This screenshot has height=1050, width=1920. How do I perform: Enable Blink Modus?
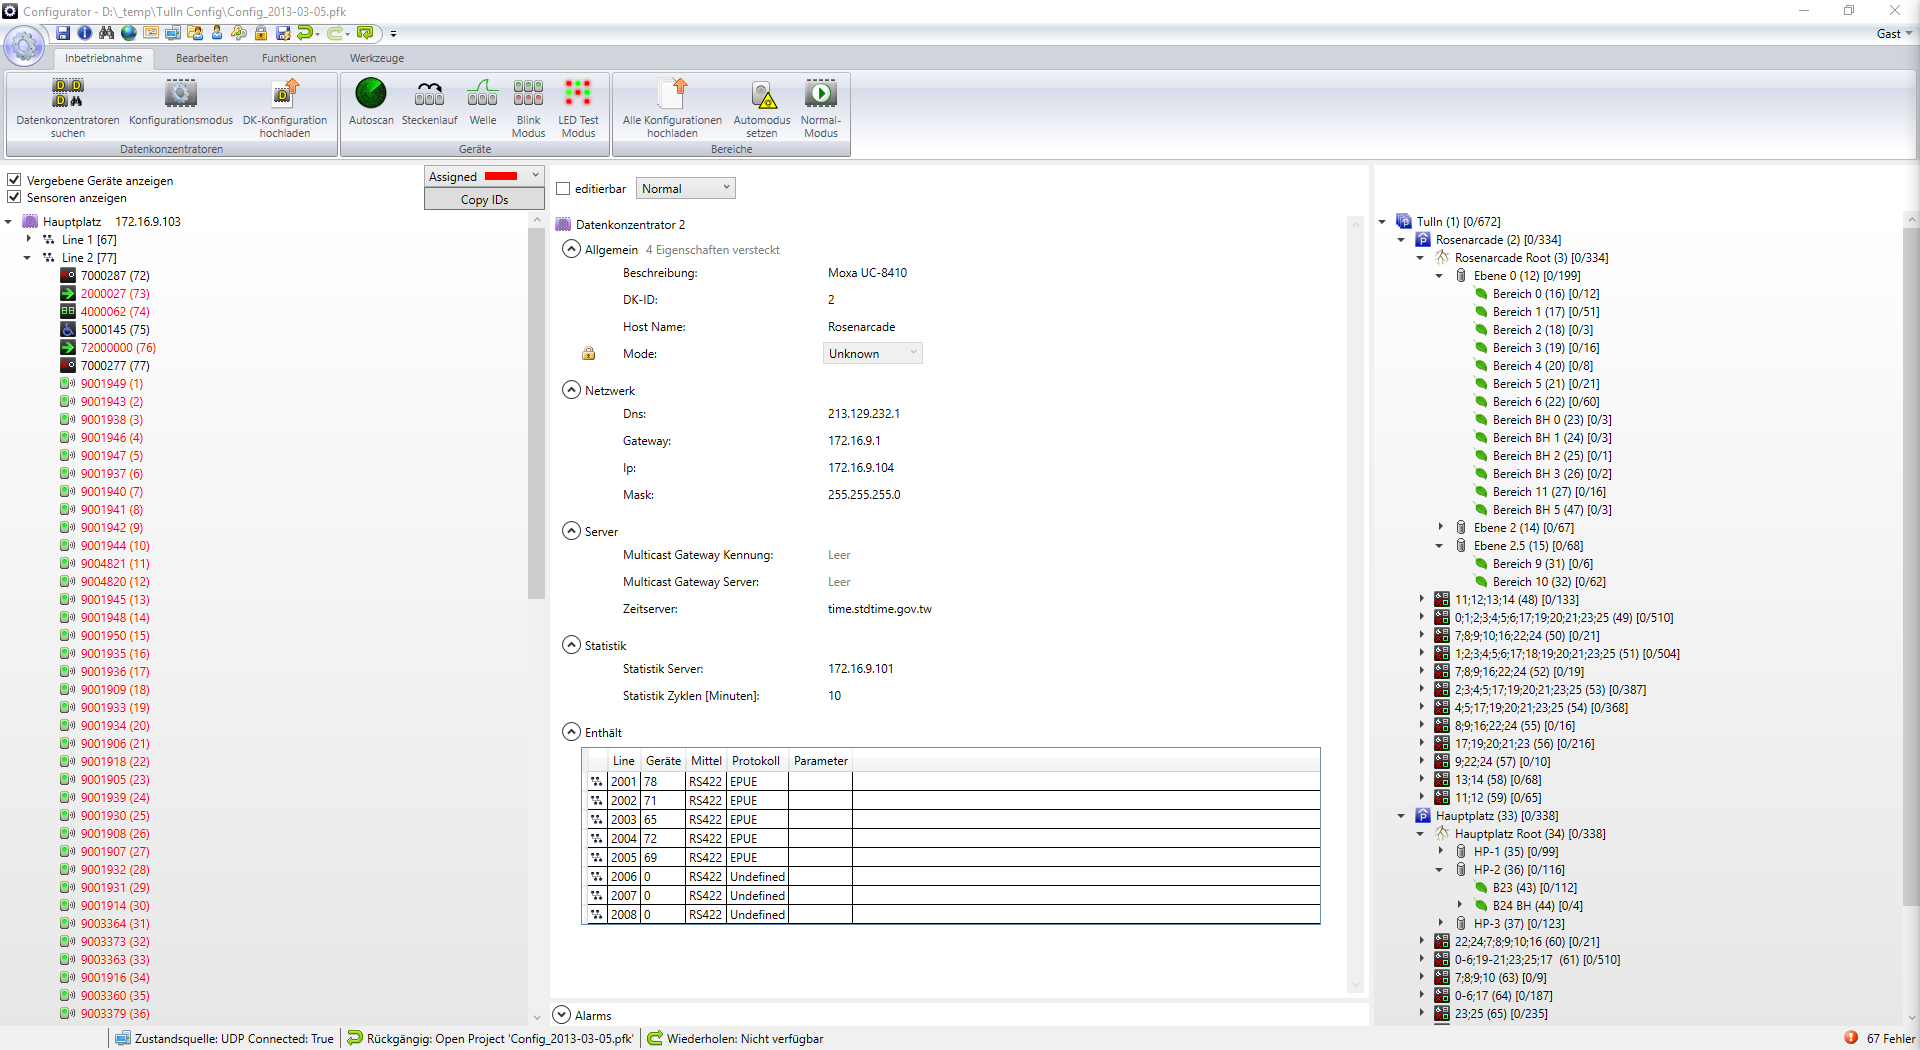528,108
